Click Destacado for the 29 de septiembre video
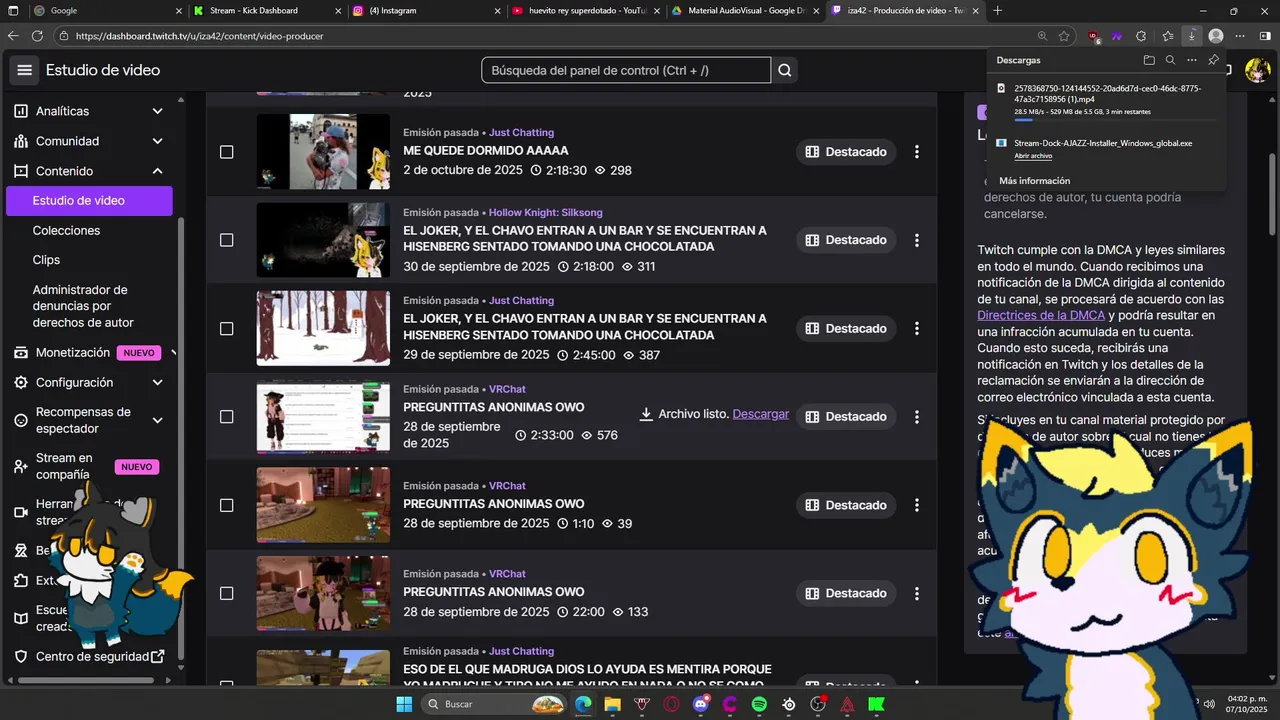 tap(846, 328)
